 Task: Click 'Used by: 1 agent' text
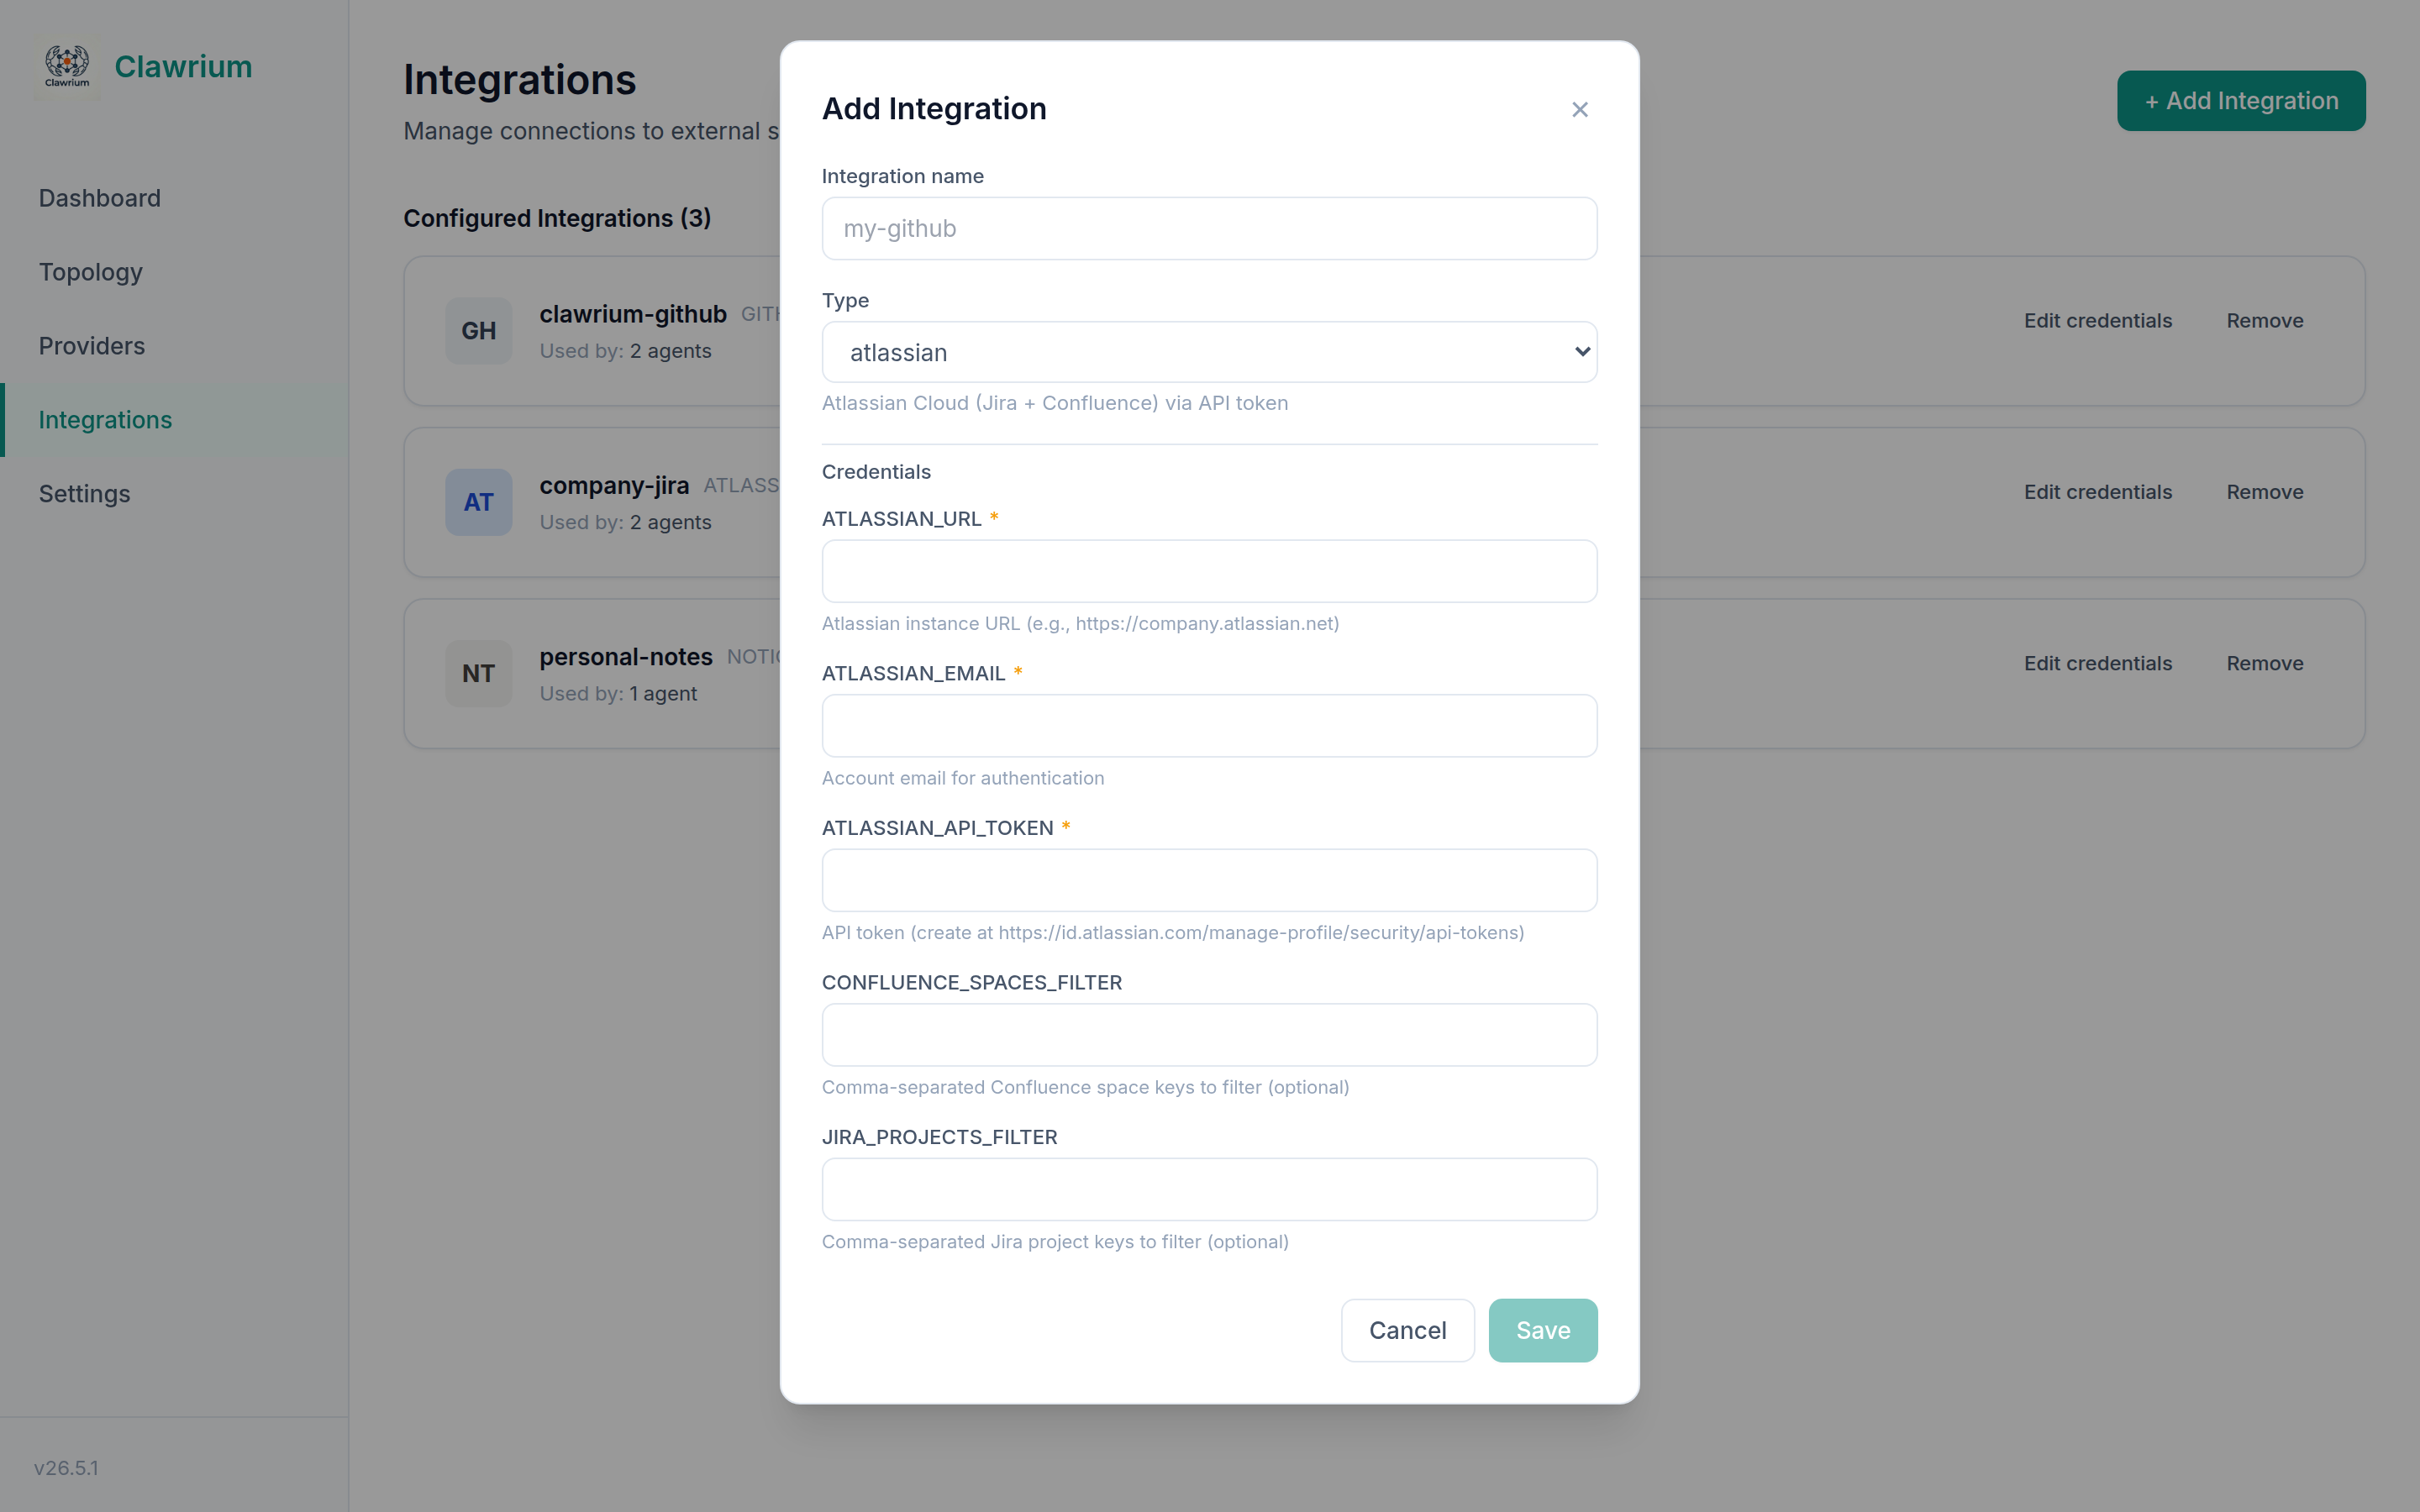tap(618, 694)
